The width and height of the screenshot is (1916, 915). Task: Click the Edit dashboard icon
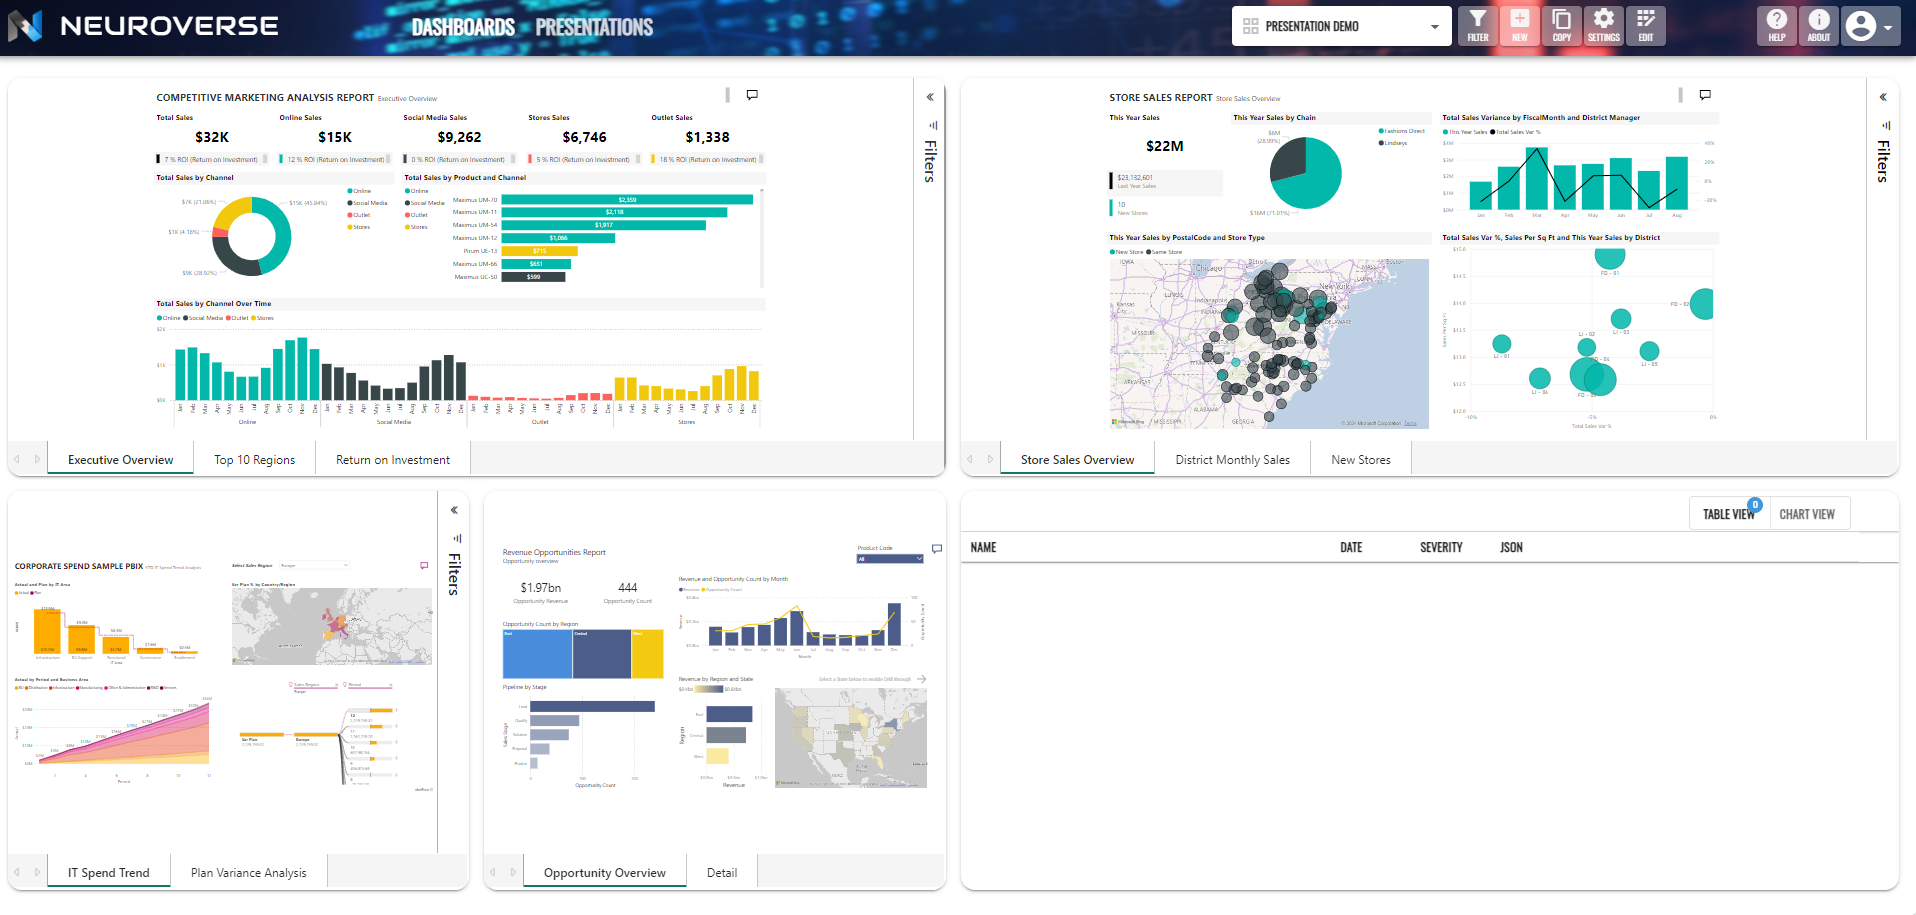click(x=1645, y=26)
